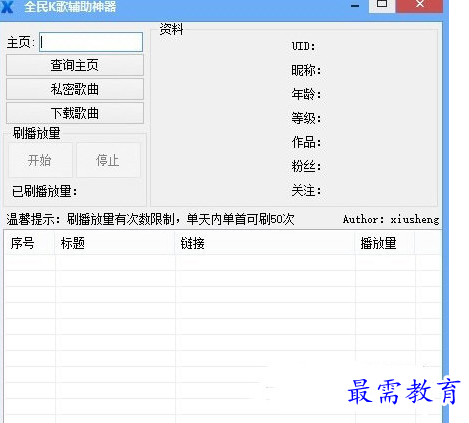The image size is (469, 423).
Task: Minimize the 全民K歌辅助神器 window
Action: (355, 6)
